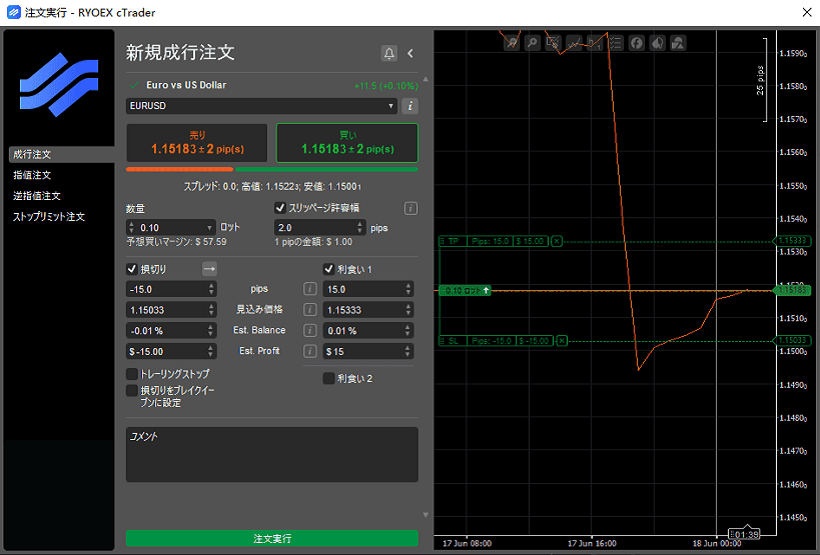Screen dimensions: 820x555
Task: Open info icon in the pips row
Action: [310, 289]
